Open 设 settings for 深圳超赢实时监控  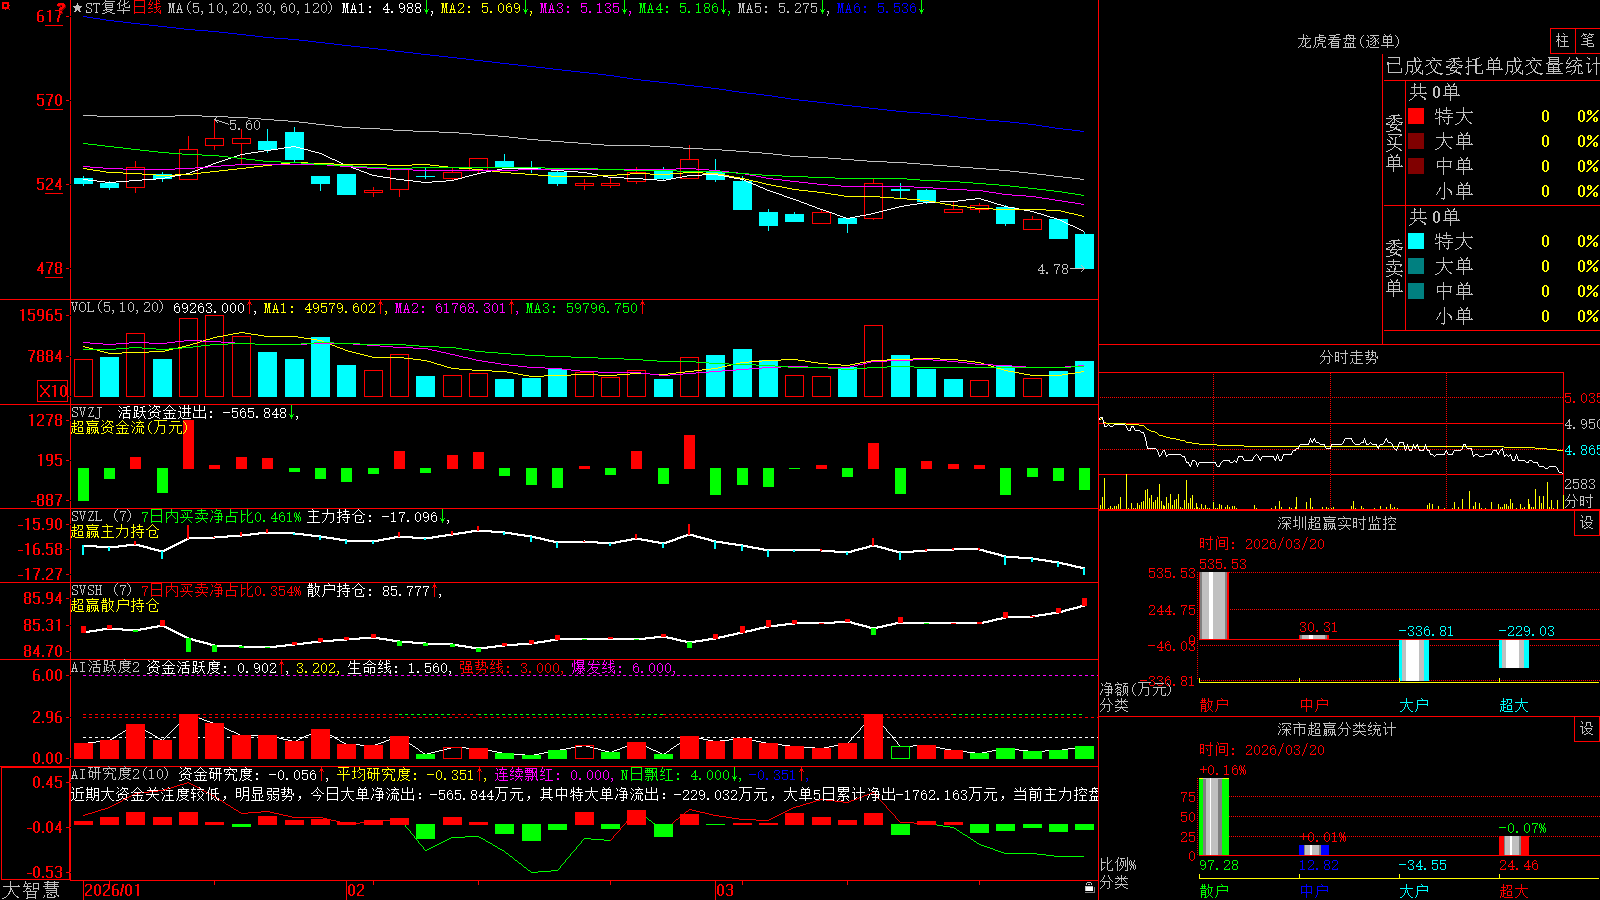1587,523
